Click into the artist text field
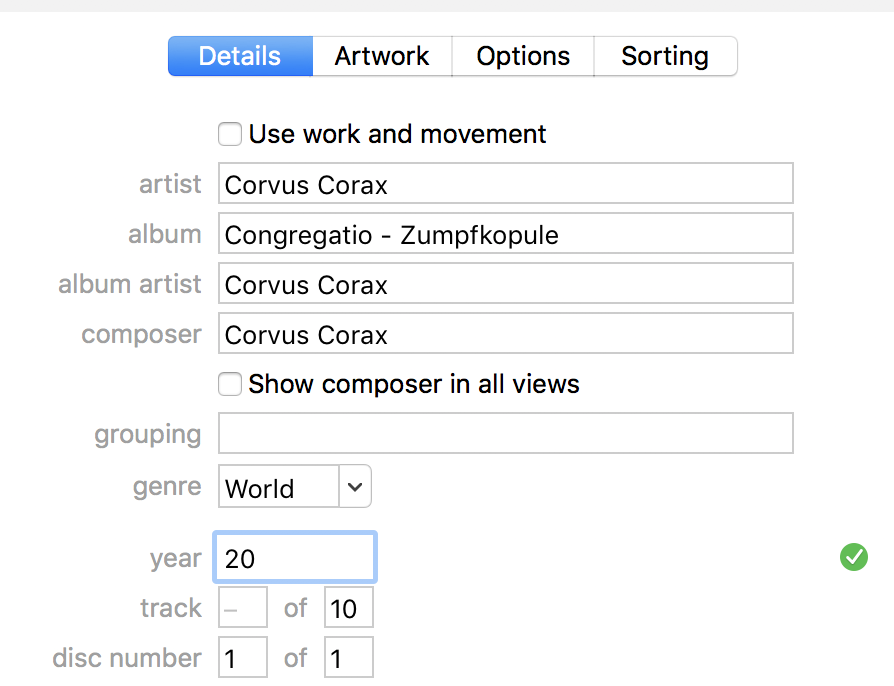This screenshot has width=894, height=686. pyautogui.click(x=505, y=184)
